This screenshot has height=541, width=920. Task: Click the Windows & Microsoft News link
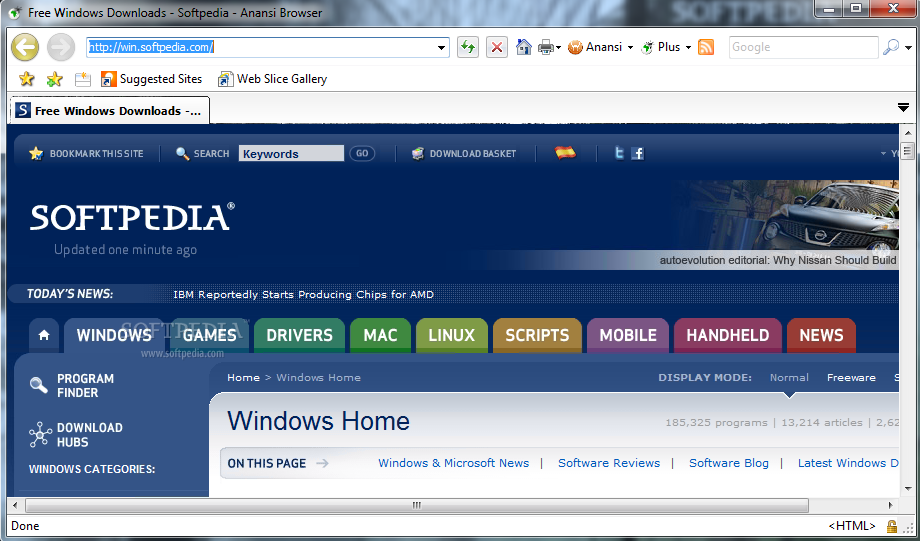click(454, 463)
